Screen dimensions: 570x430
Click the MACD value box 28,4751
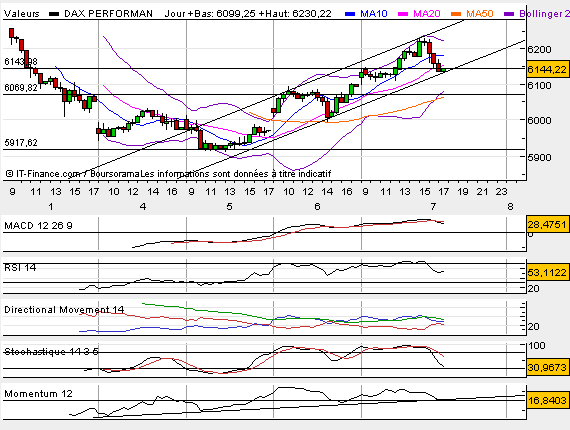pos(547,224)
